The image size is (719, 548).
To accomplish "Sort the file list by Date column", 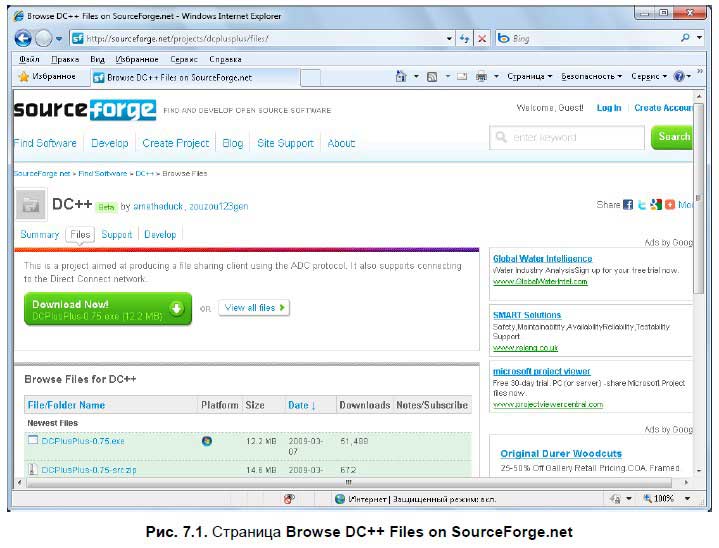I will tap(301, 405).
